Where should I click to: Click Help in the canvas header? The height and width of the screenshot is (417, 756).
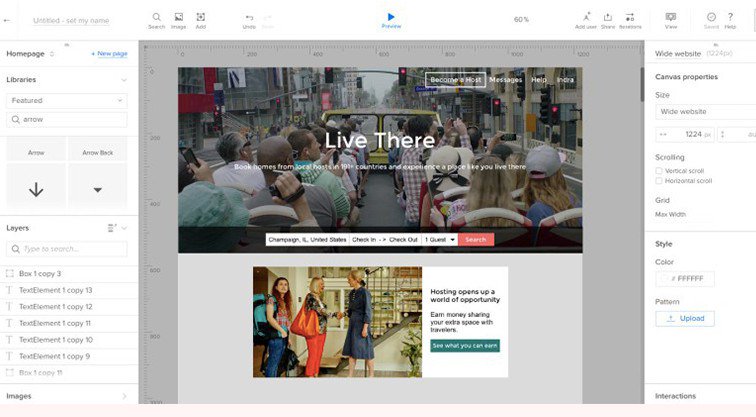pyautogui.click(x=539, y=80)
